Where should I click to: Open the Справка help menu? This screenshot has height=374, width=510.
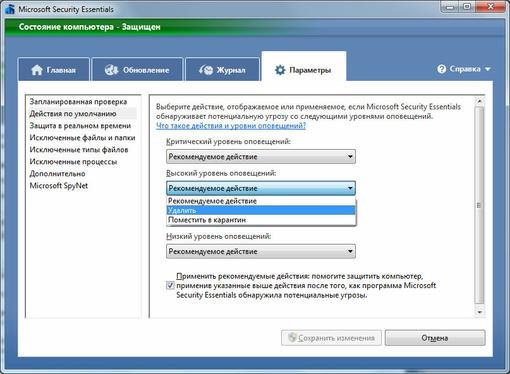coord(464,69)
